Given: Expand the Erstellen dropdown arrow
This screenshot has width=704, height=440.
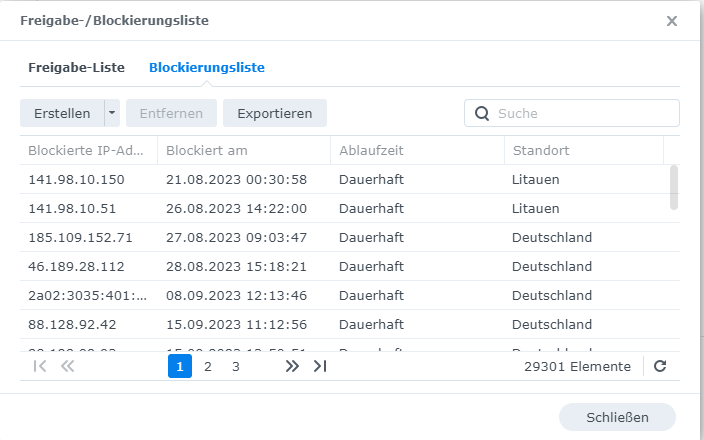Looking at the screenshot, I should [112, 113].
